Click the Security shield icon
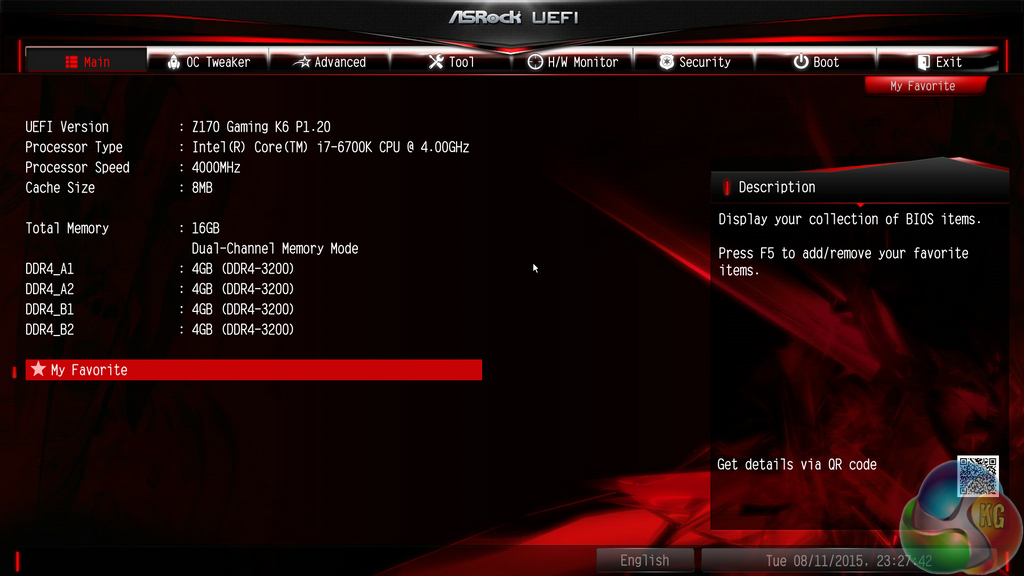This screenshot has width=1024, height=576. (x=666, y=62)
